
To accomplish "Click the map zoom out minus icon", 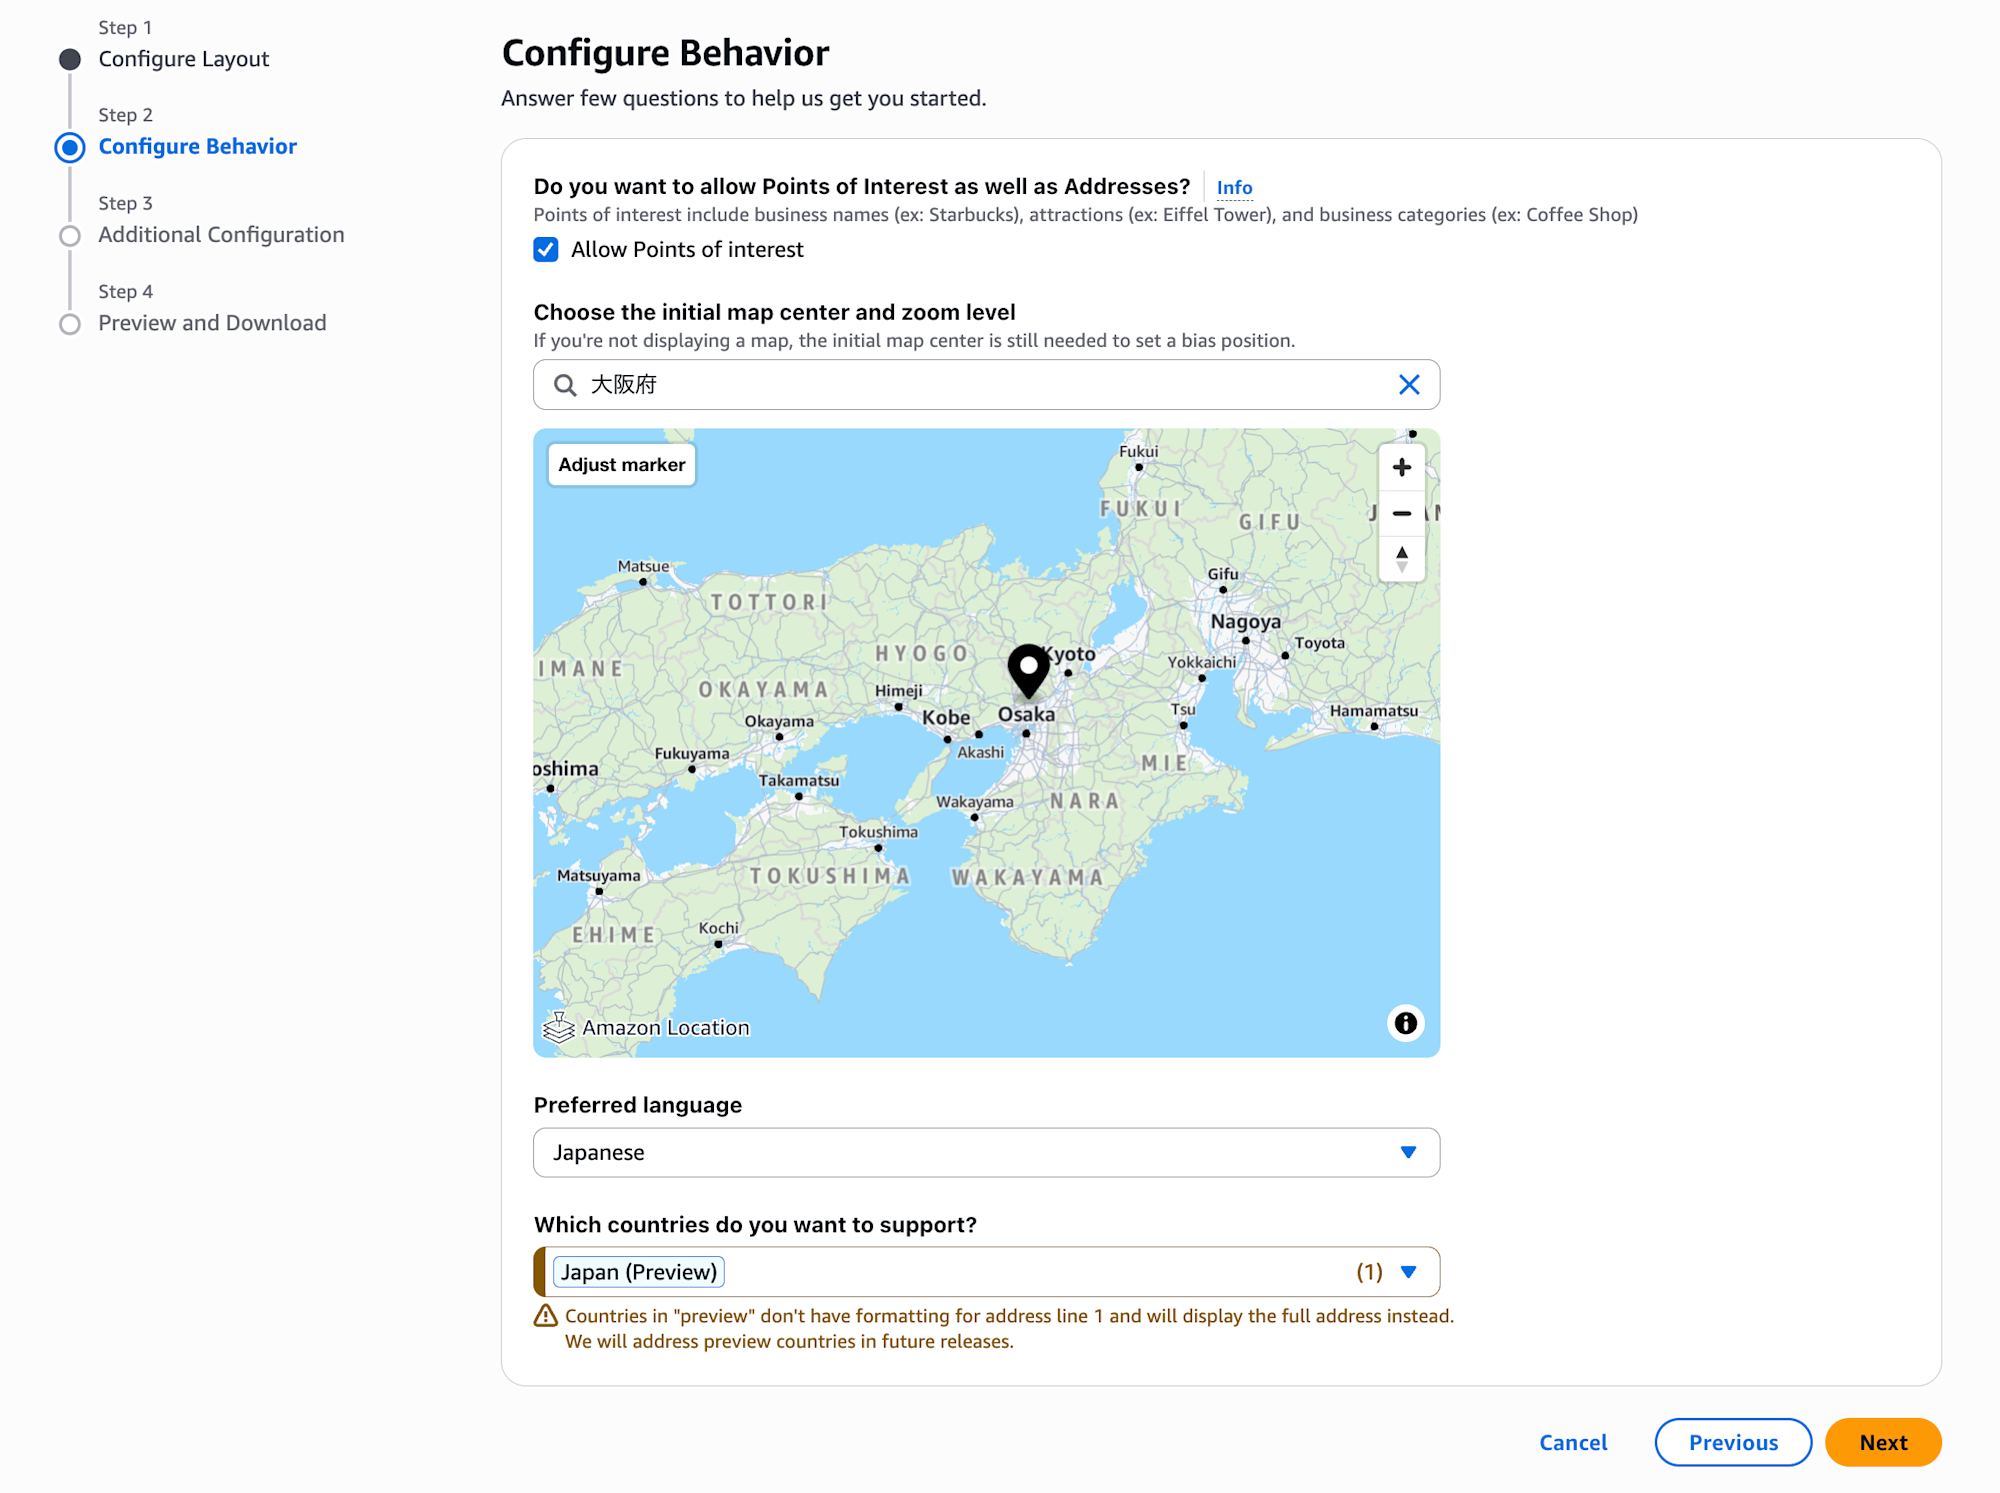I will (1401, 513).
